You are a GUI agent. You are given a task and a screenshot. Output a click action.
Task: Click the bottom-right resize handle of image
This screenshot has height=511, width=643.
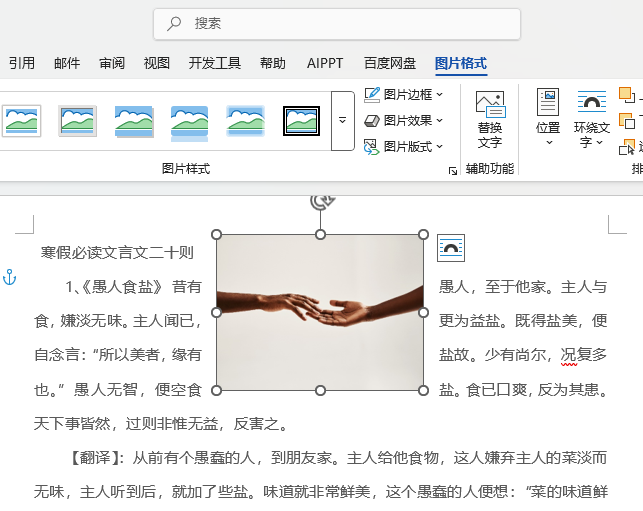coord(424,390)
